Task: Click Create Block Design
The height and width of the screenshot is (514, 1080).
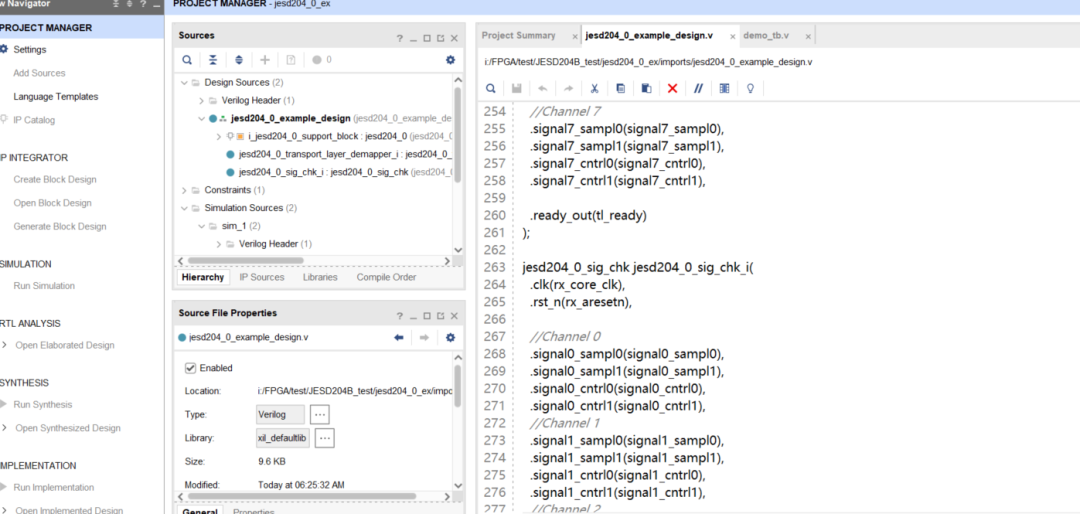Action: (55, 179)
